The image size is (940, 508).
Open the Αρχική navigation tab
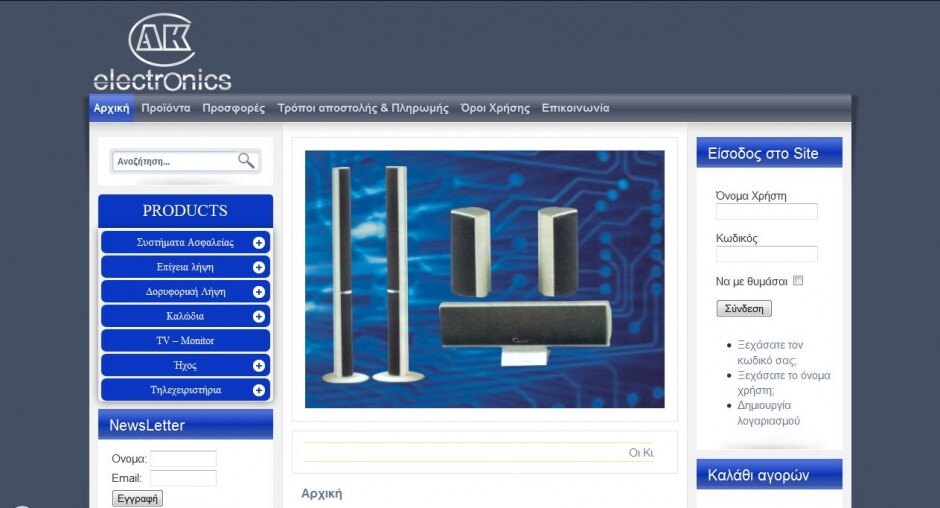click(x=112, y=108)
